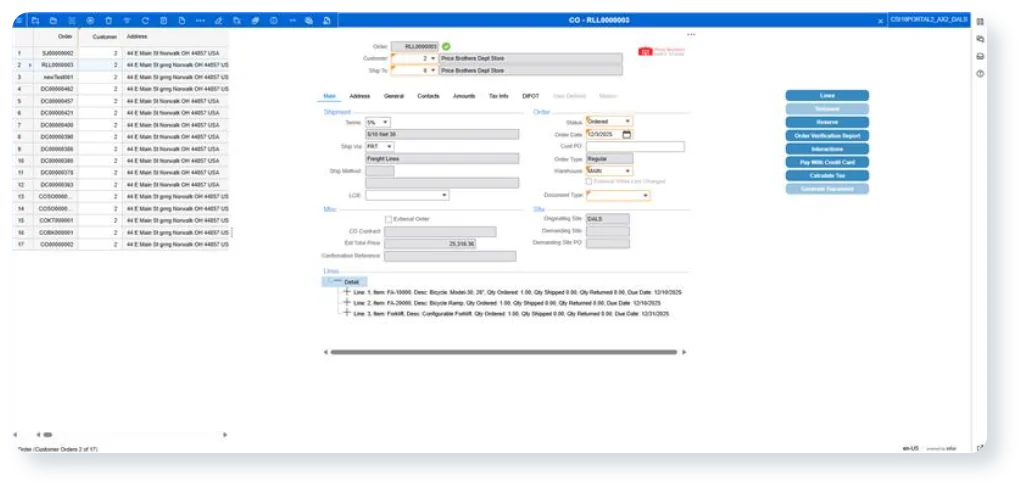The height and width of the screenshot is (491, 1025).
Task: Click the Pay With Credit Card button
Action: [826, 162]
